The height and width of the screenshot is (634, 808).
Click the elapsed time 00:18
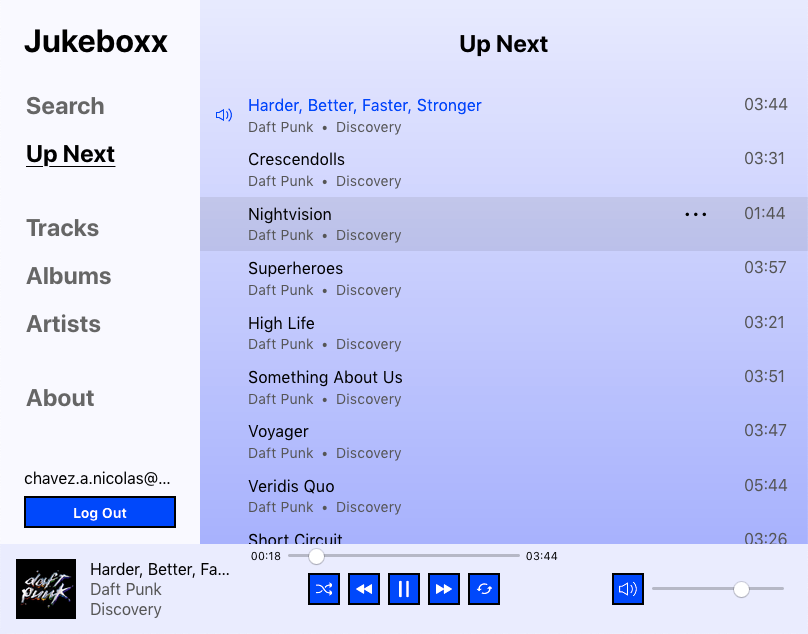click(x=266, y=556)
